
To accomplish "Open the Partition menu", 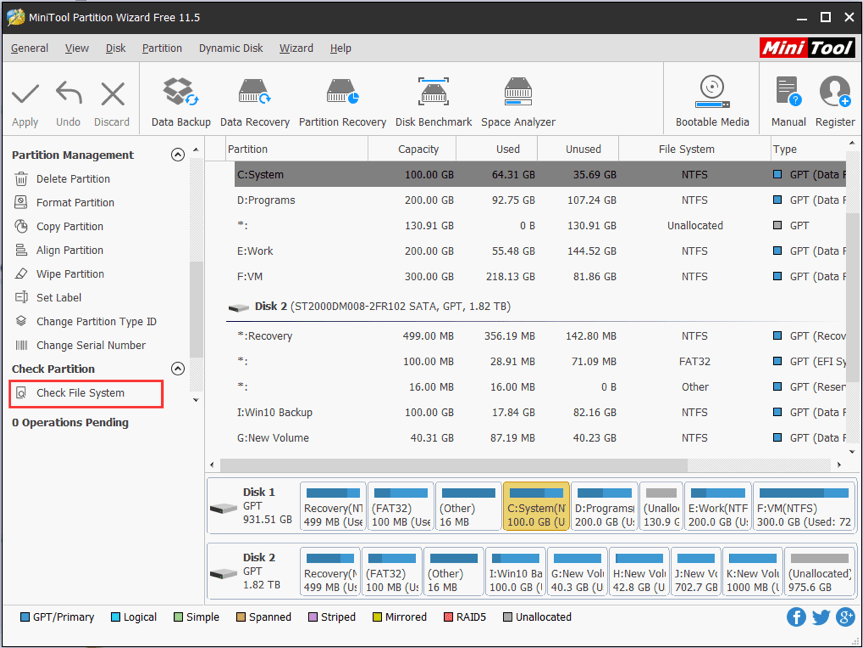I will tap(162, 47).
